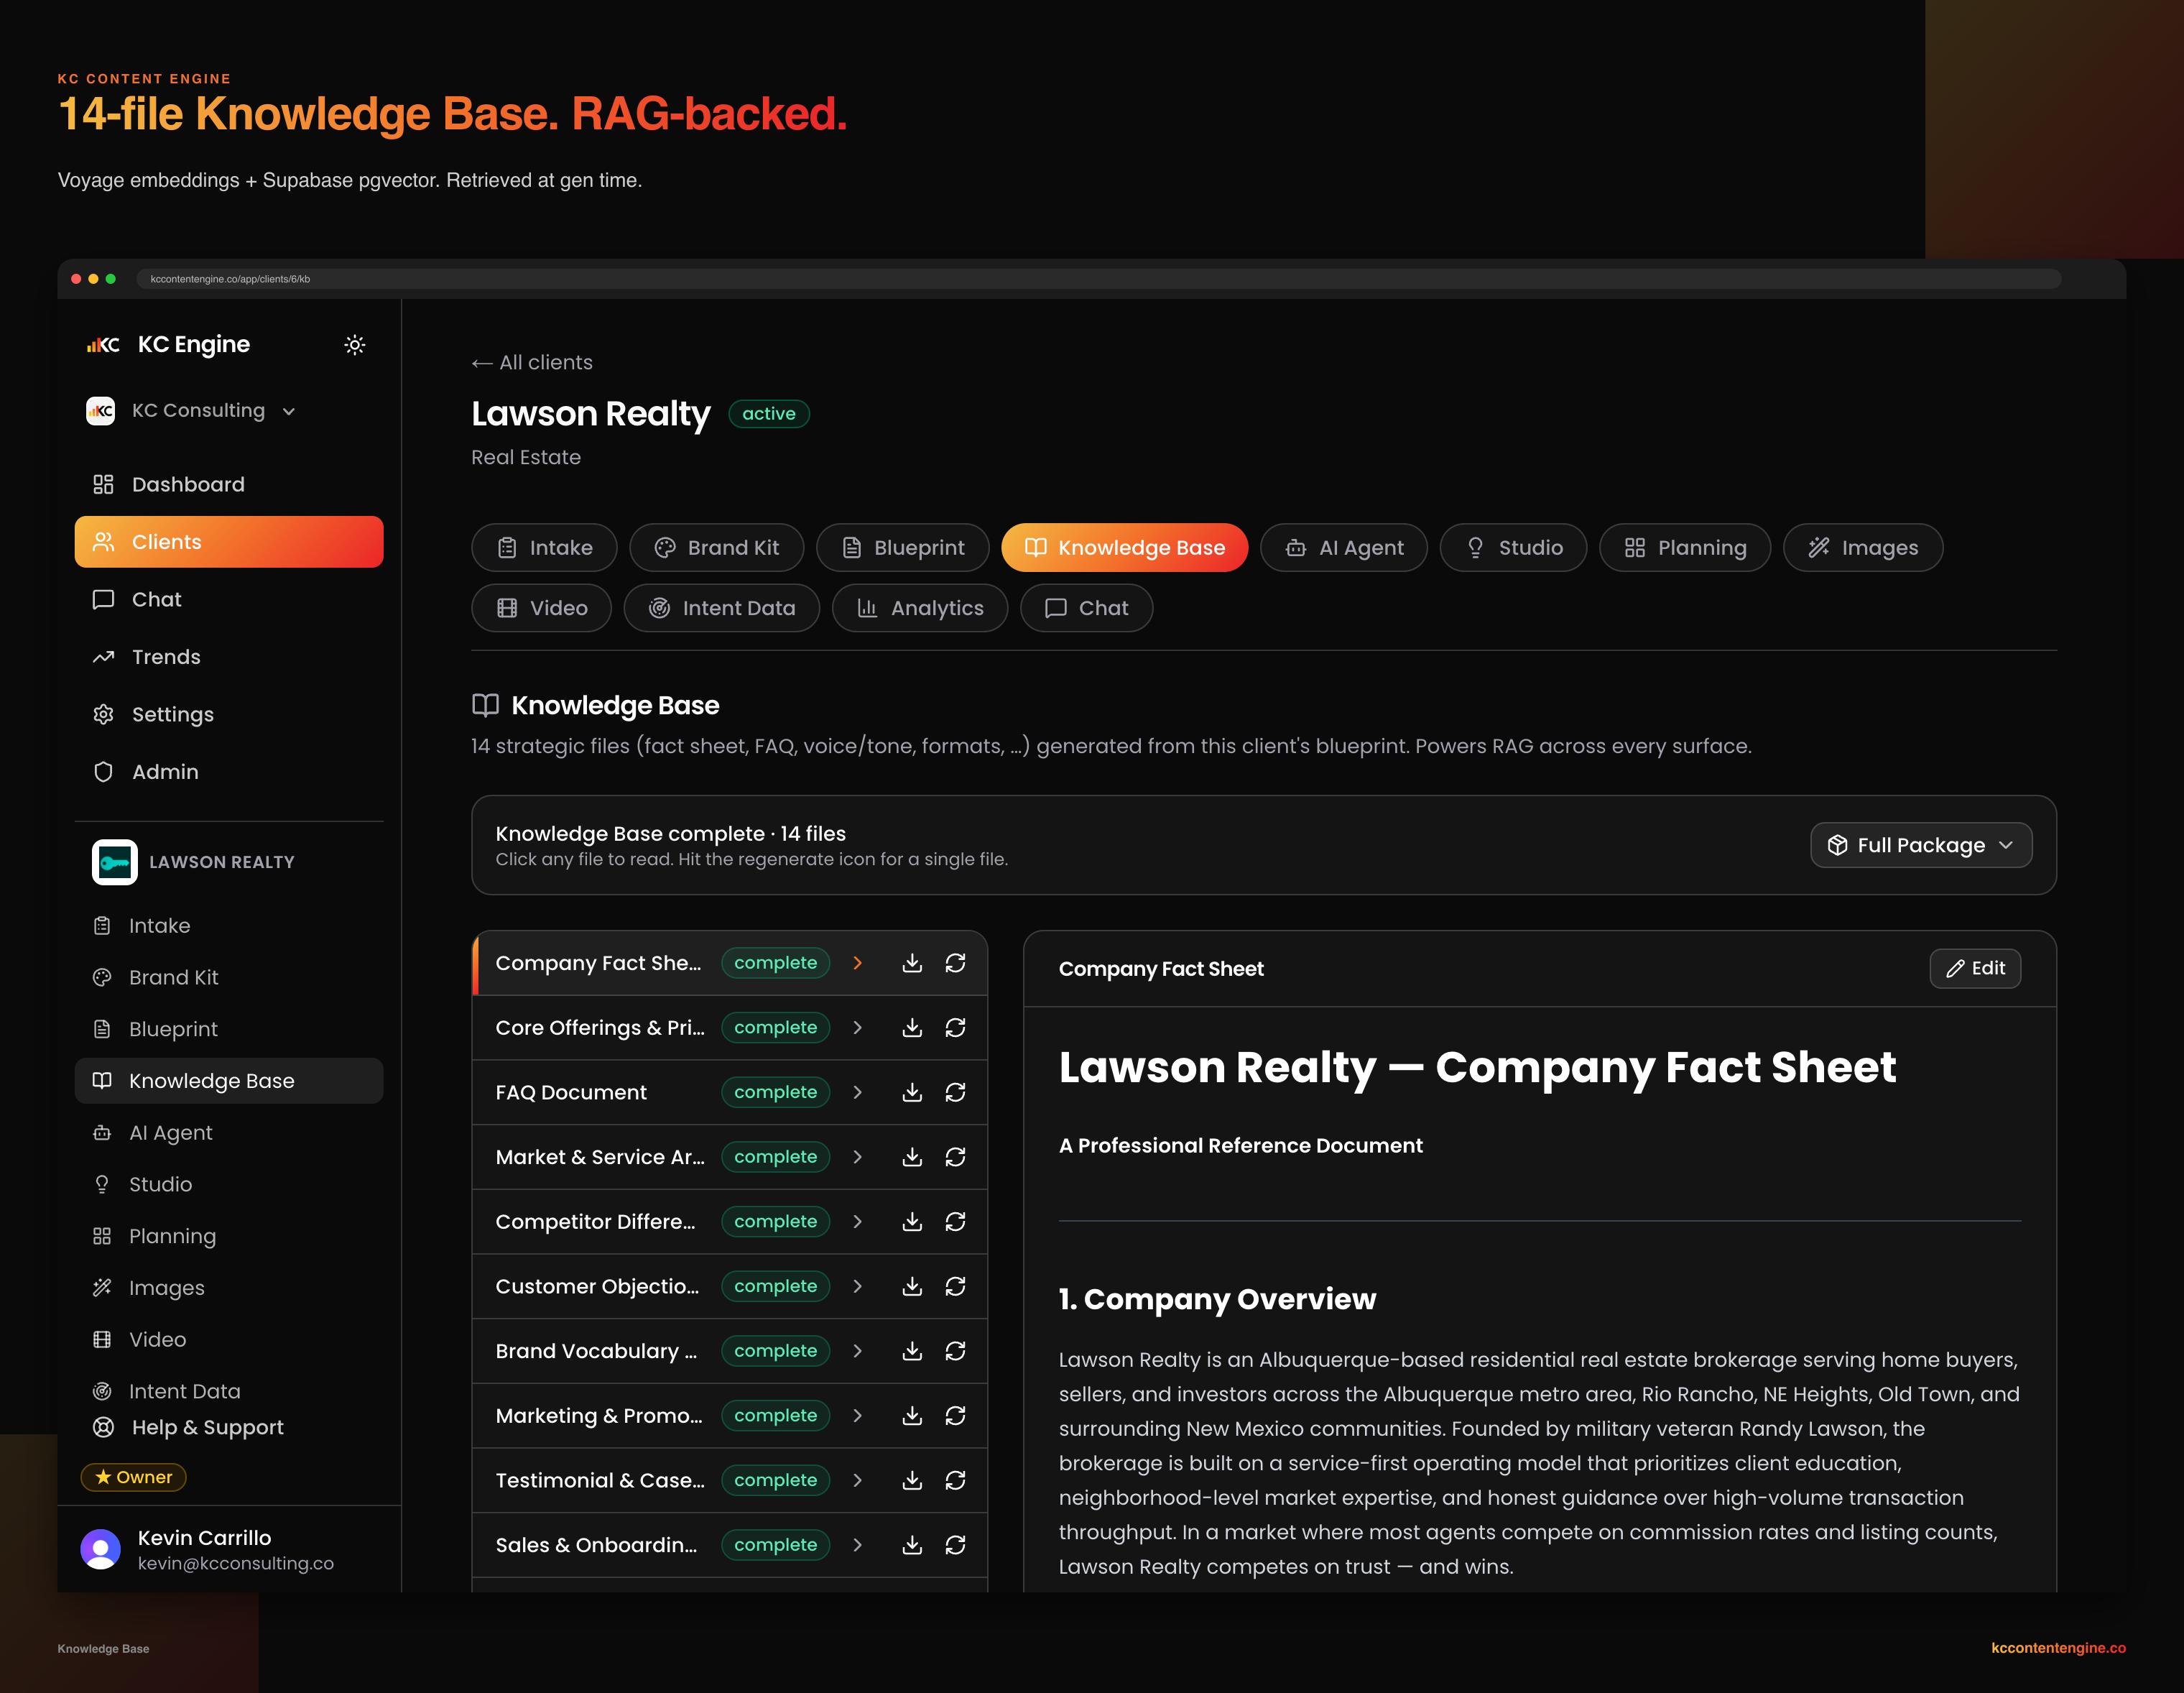Download the FAQ Document file
Screen dimensions: 2184x1693
click(912, 1092)
